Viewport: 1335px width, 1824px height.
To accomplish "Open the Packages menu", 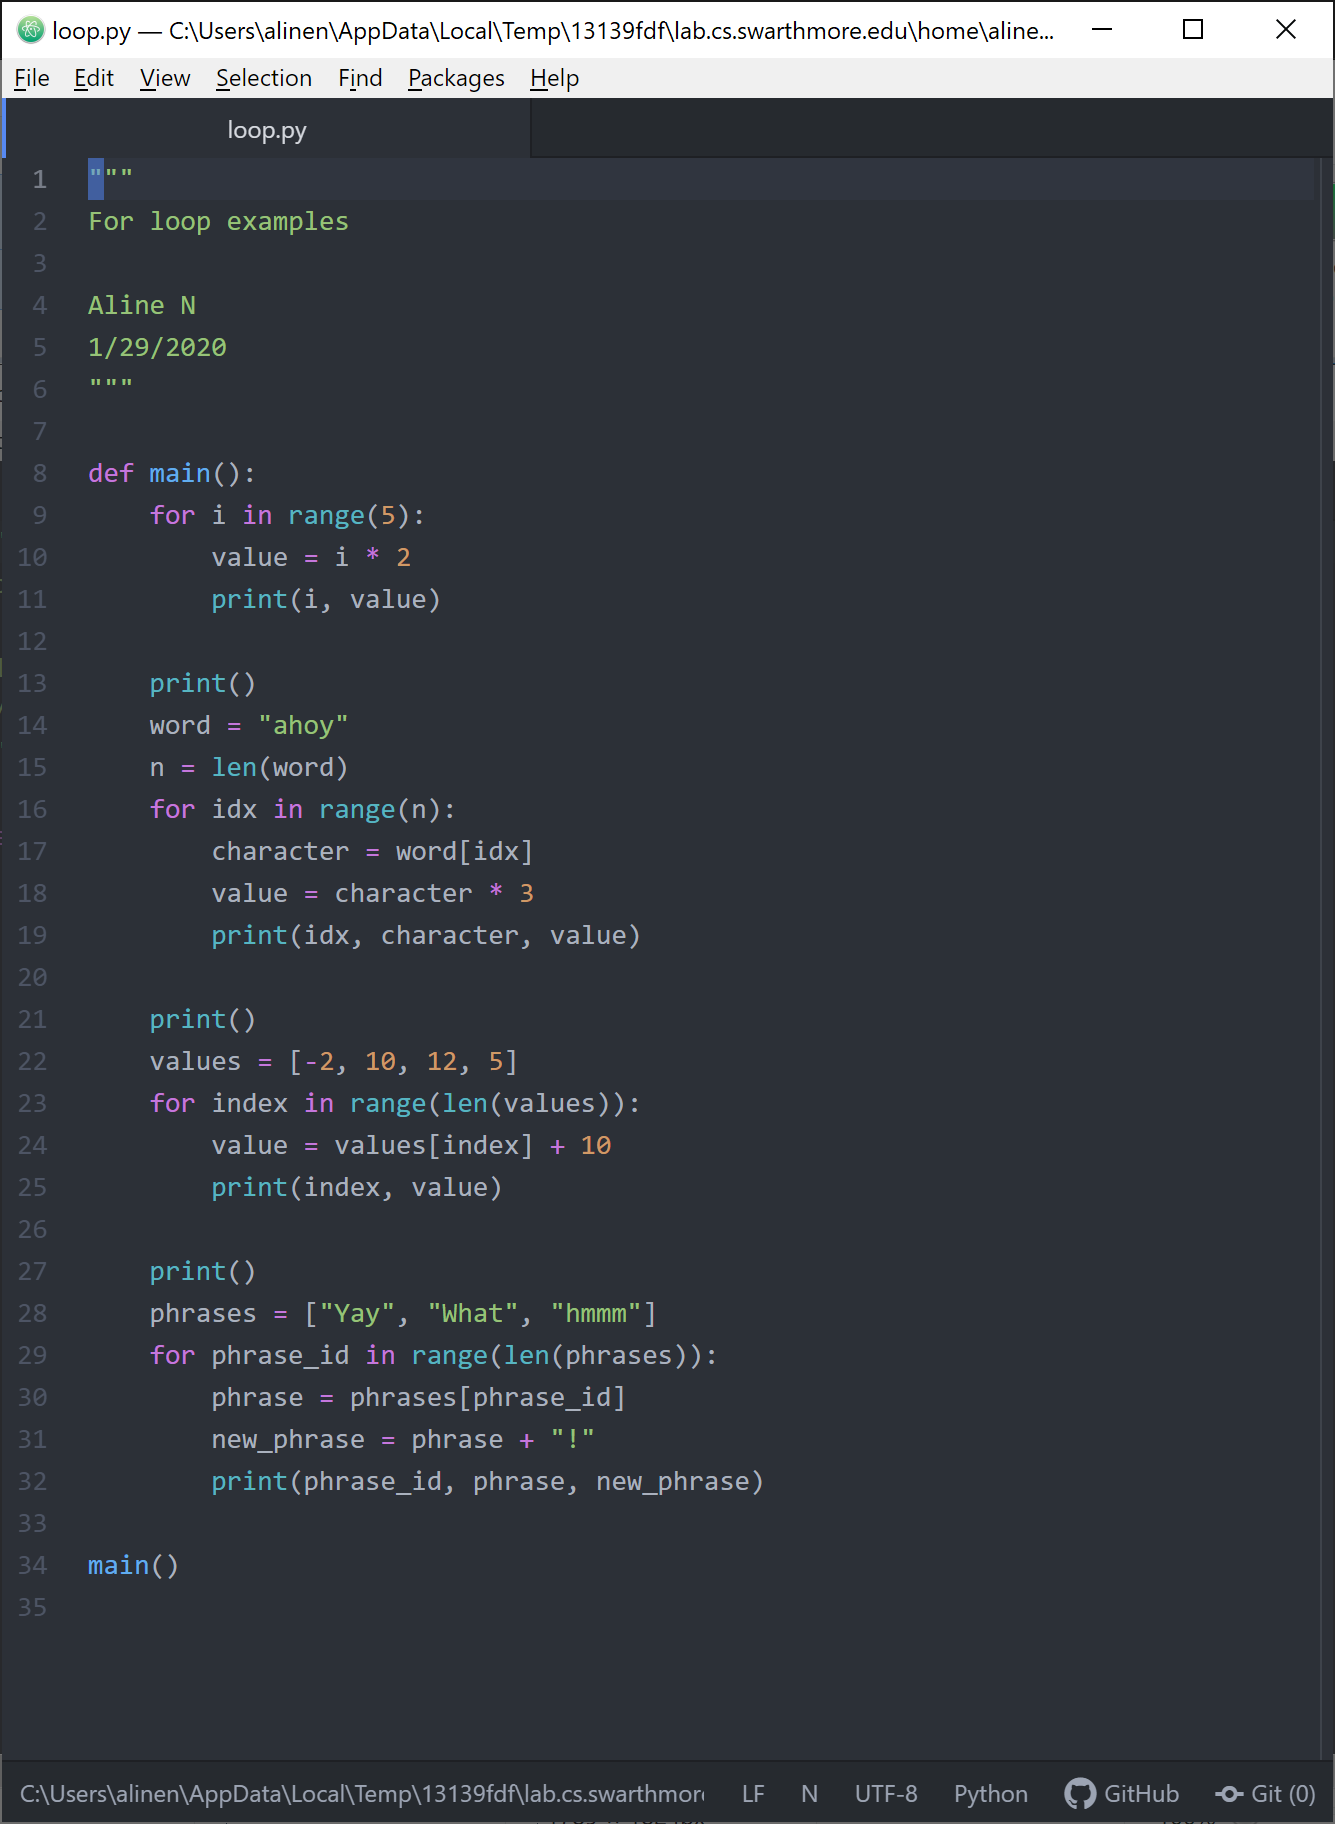I will click(x=456, y=78).
